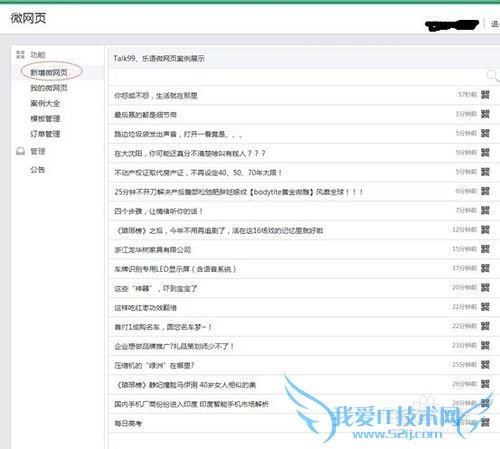Open article 《琅琊榜》之后，今年不用再追剧了
This screenshot has height=449, width=500.
tap(219, 231)
